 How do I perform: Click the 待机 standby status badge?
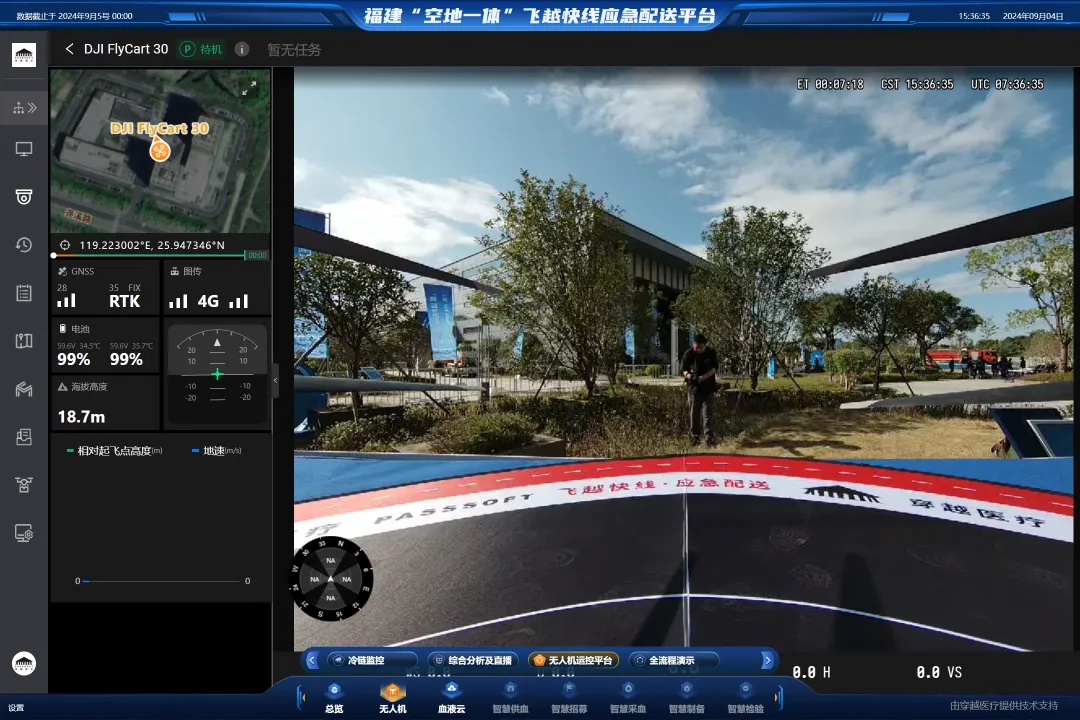point(202,49)
